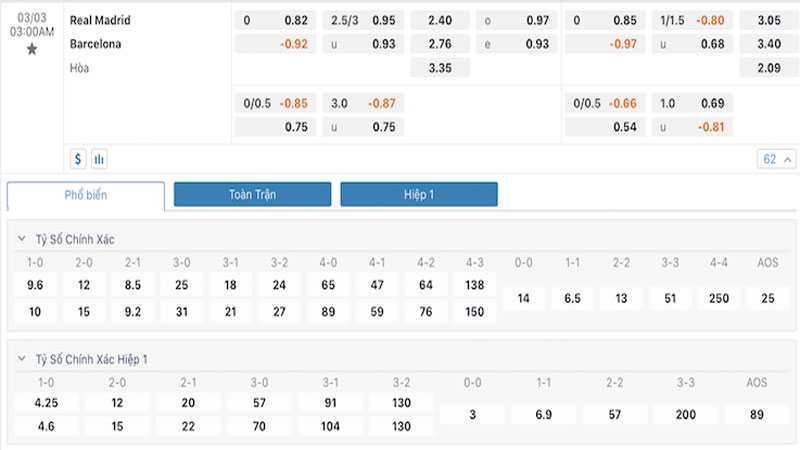Collapse the Tỷ Số Chính Xác section
Screen dimensions: 800x450
tap(21, 239)
